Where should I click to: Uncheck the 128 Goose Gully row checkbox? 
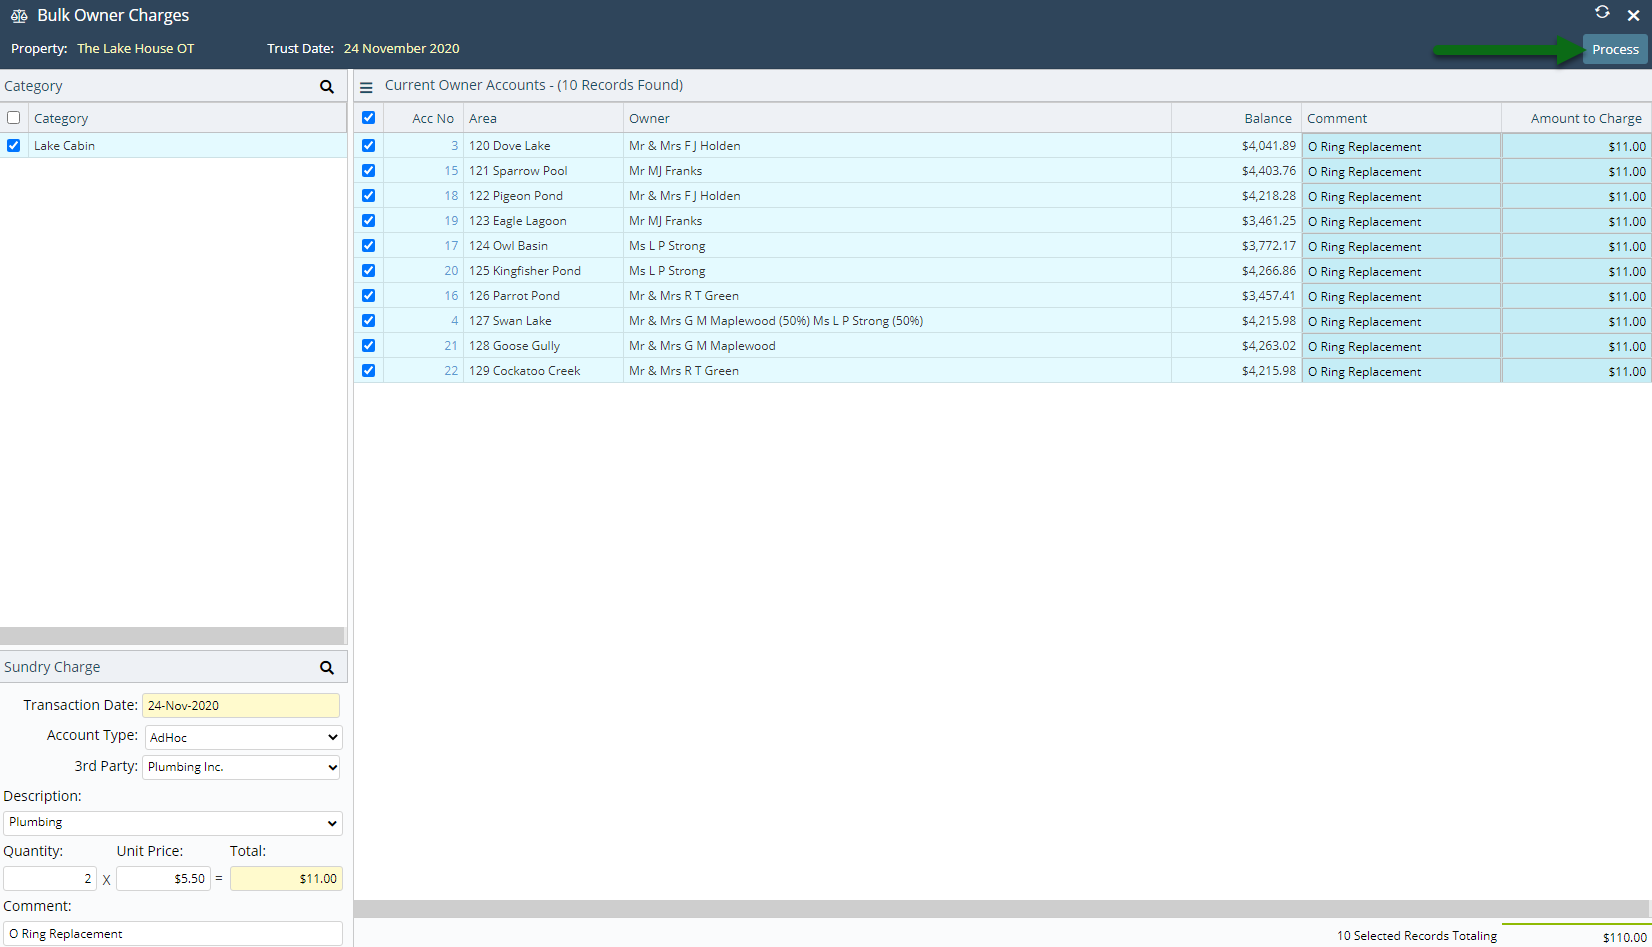coord(369,345)
